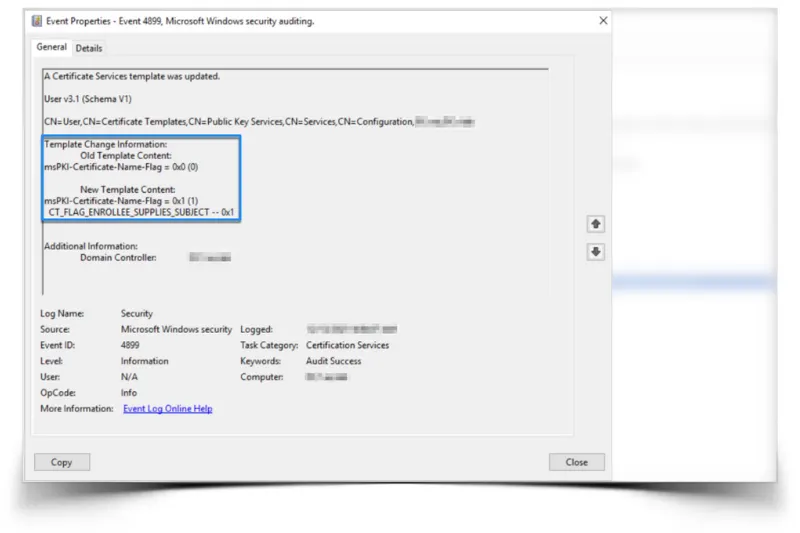Open the Event Log Online Help link
Image resolution: width=800 pixels, height=533 pixels.
tap(167, 409)
